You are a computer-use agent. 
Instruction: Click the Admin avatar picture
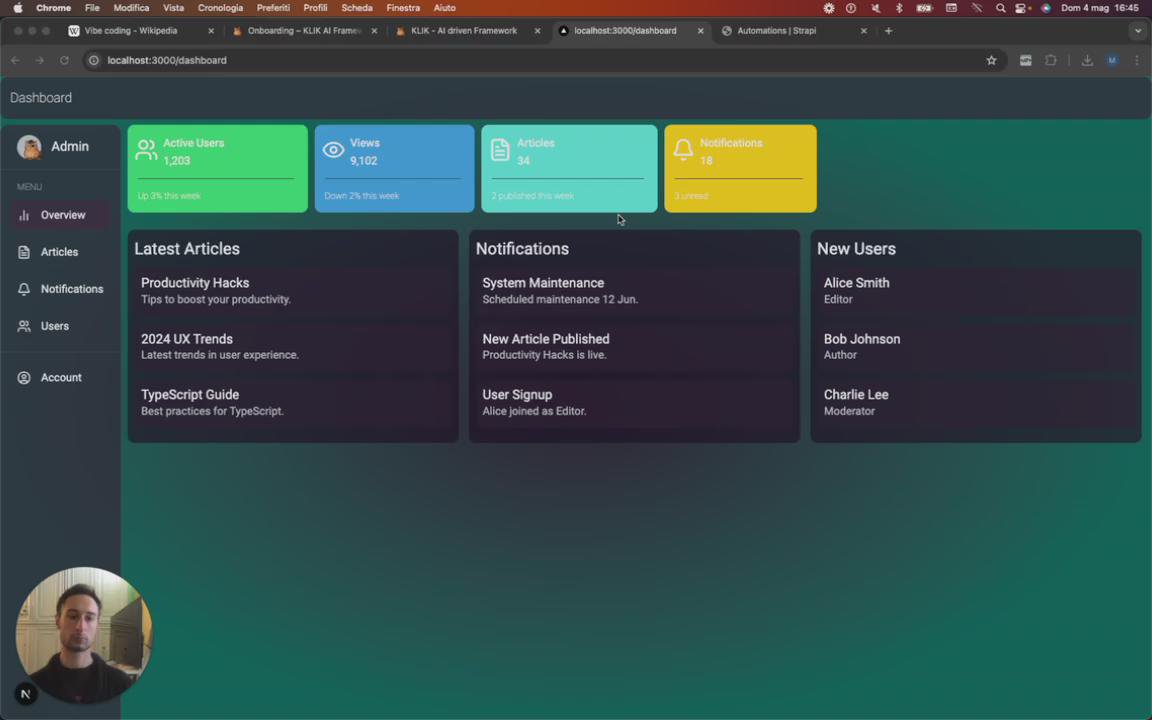click(29, 147)
